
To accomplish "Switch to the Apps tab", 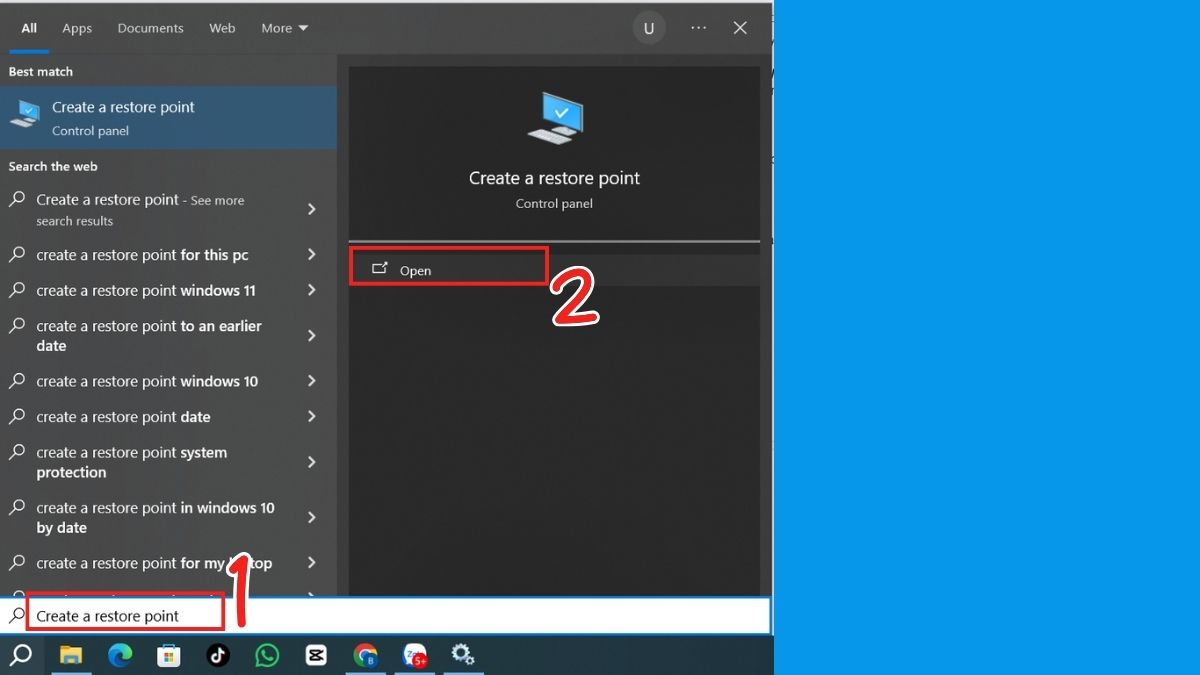I will [x=76, y=27].
